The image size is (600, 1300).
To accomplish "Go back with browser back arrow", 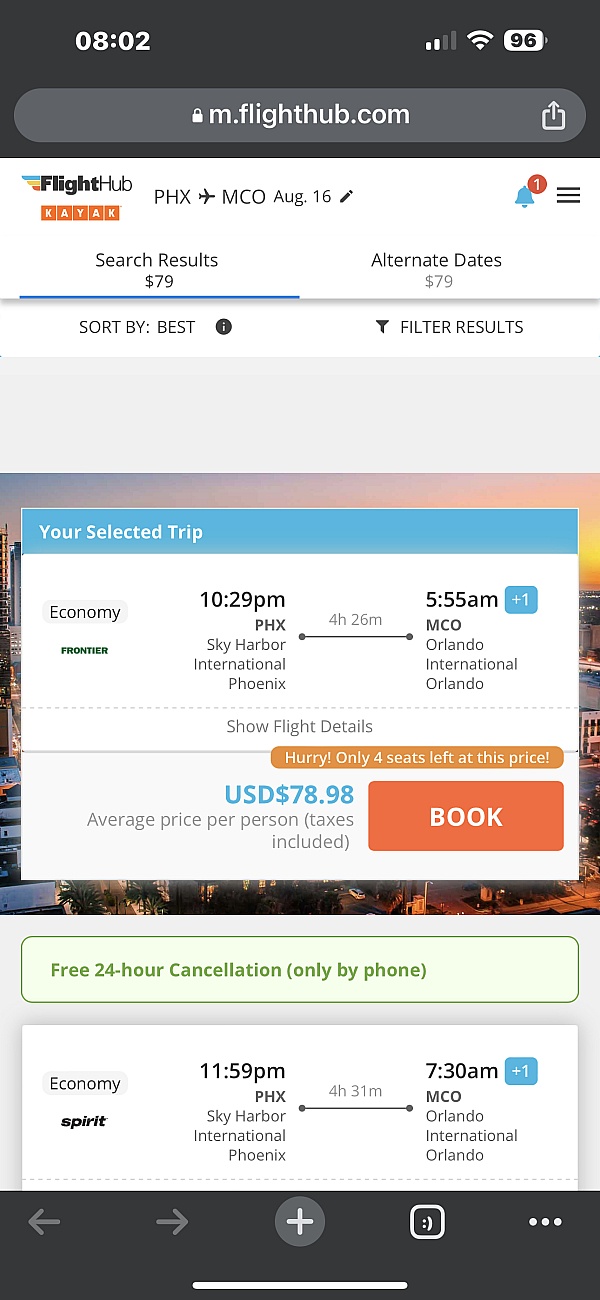I will coord(44,1221).
